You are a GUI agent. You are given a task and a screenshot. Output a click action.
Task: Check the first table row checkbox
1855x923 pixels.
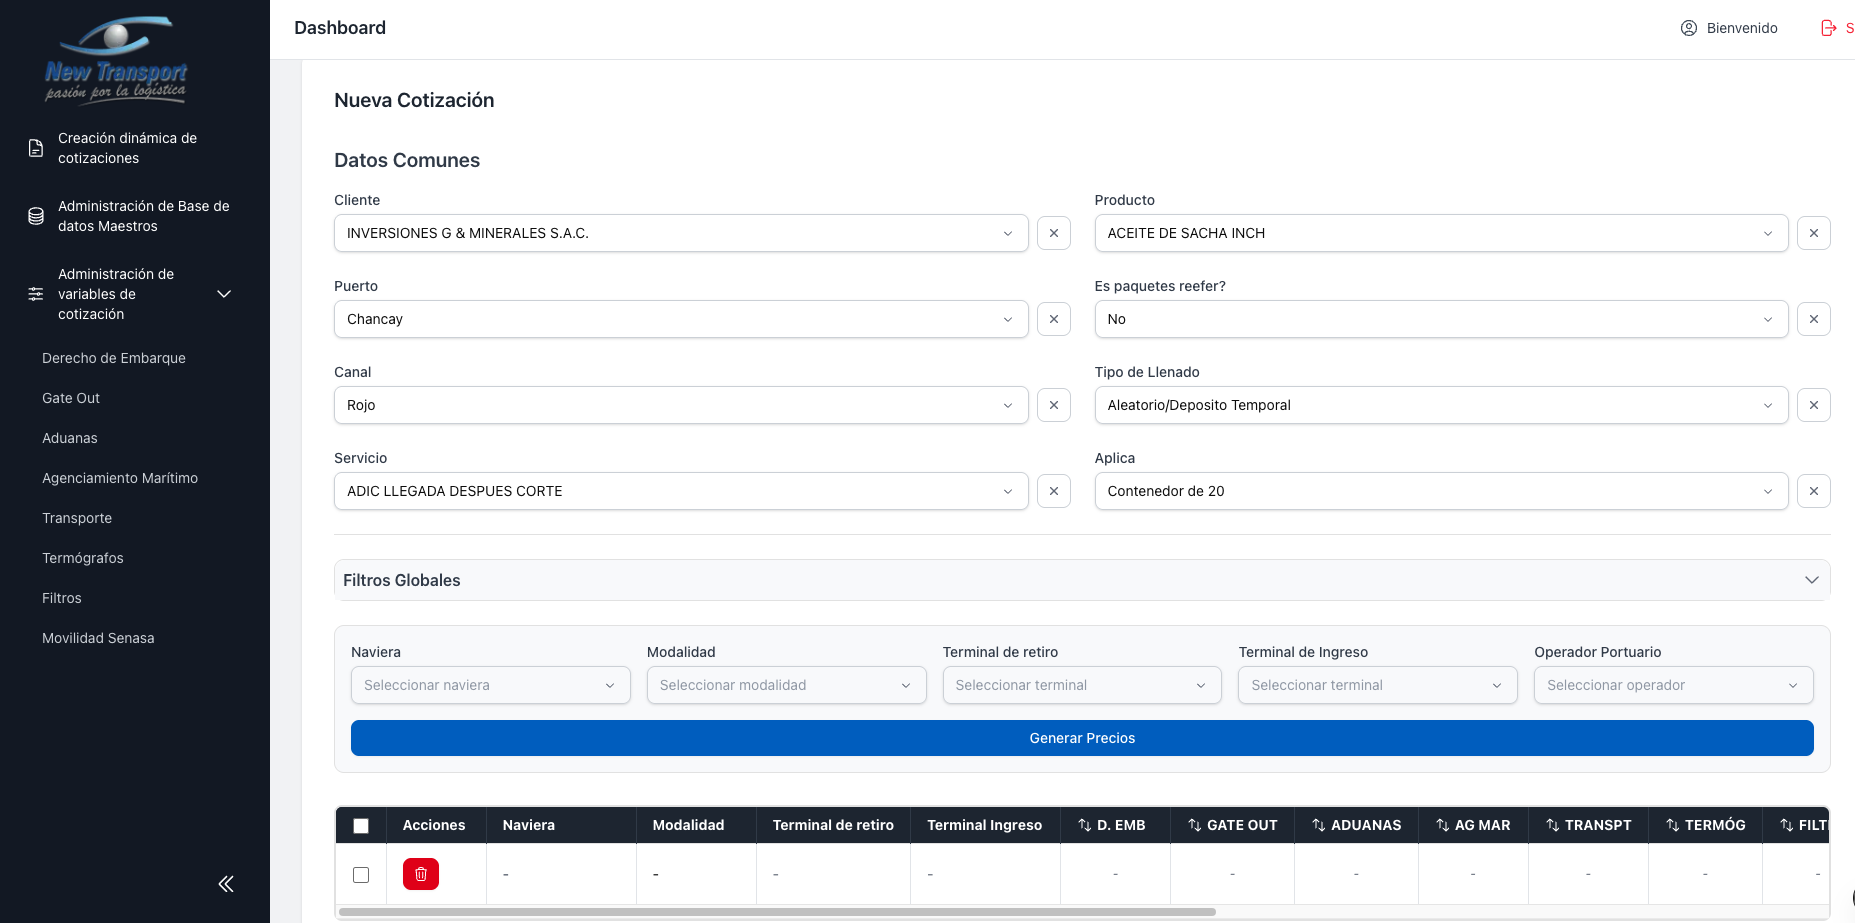click(x=361, y=875)
